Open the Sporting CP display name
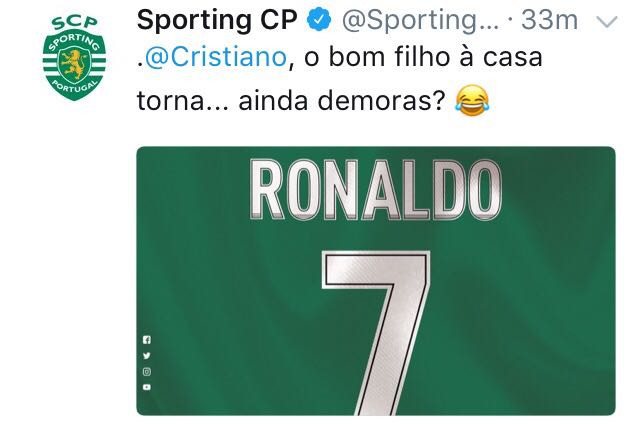The image size is (640, 426). pyautogui.click(x=218, y=20)
